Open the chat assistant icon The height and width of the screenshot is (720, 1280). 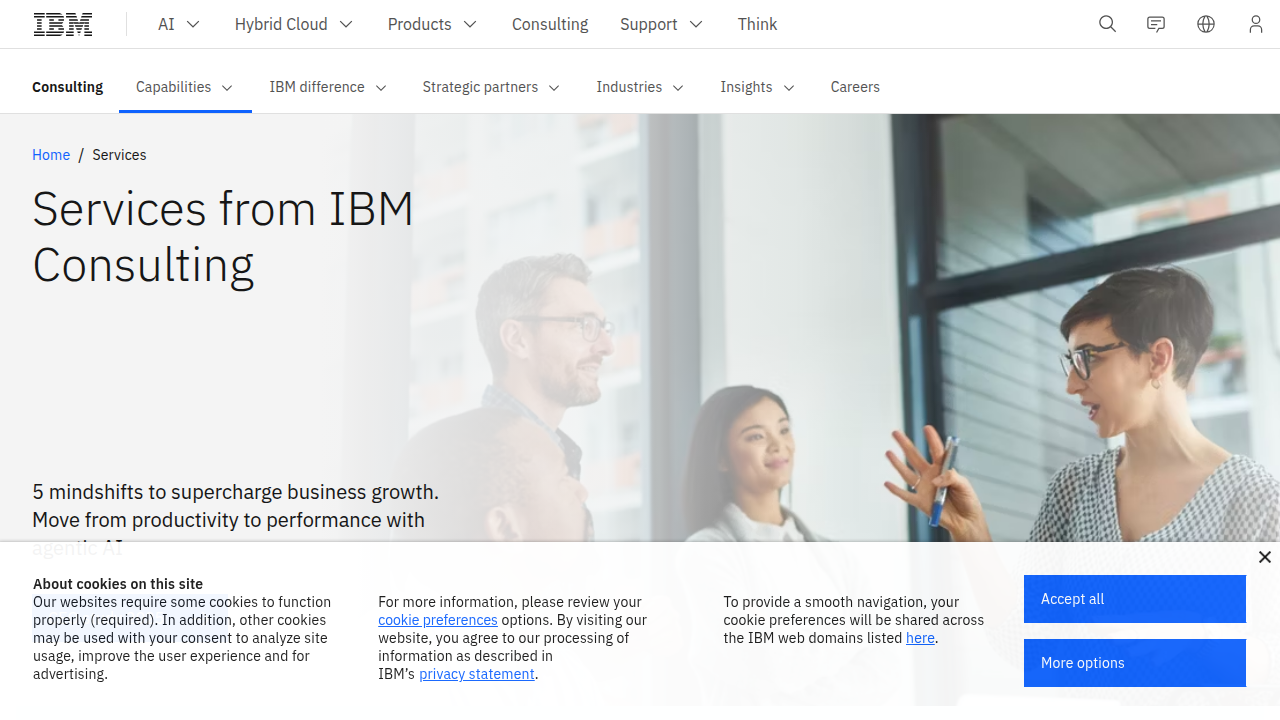(1156, 24)
